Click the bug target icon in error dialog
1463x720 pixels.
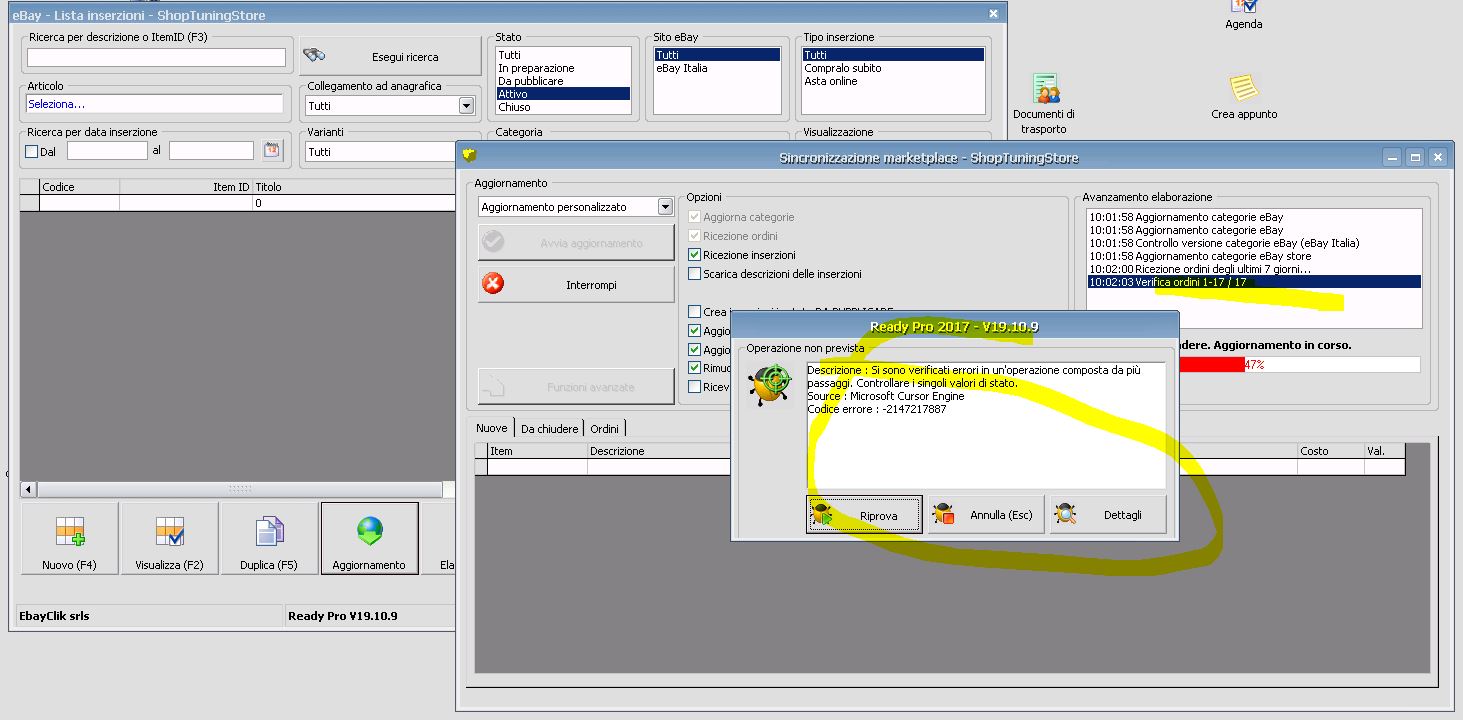pos(771,384)
